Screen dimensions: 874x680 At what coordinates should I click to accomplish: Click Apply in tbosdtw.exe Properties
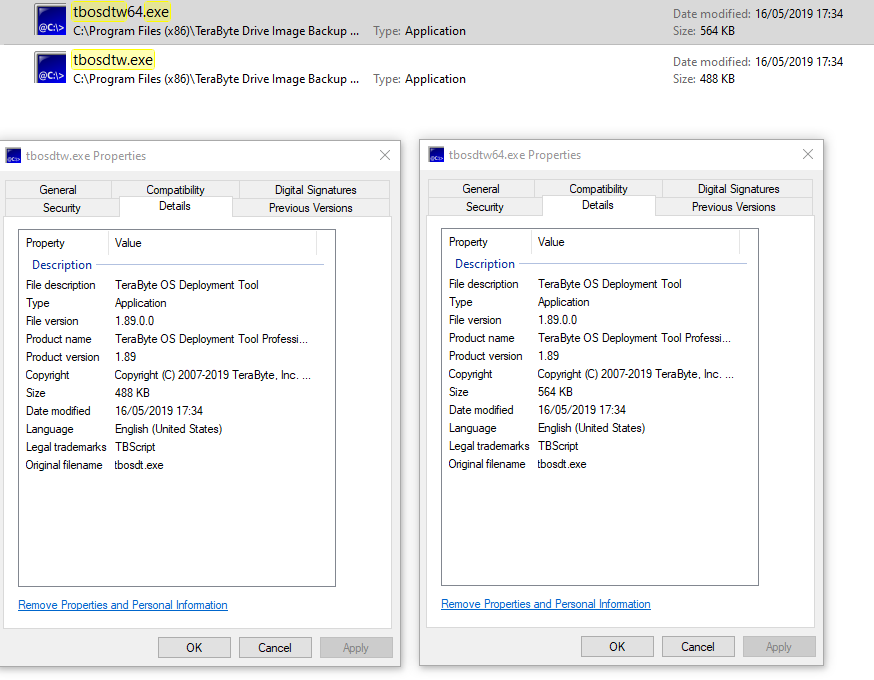pos(356,648)
